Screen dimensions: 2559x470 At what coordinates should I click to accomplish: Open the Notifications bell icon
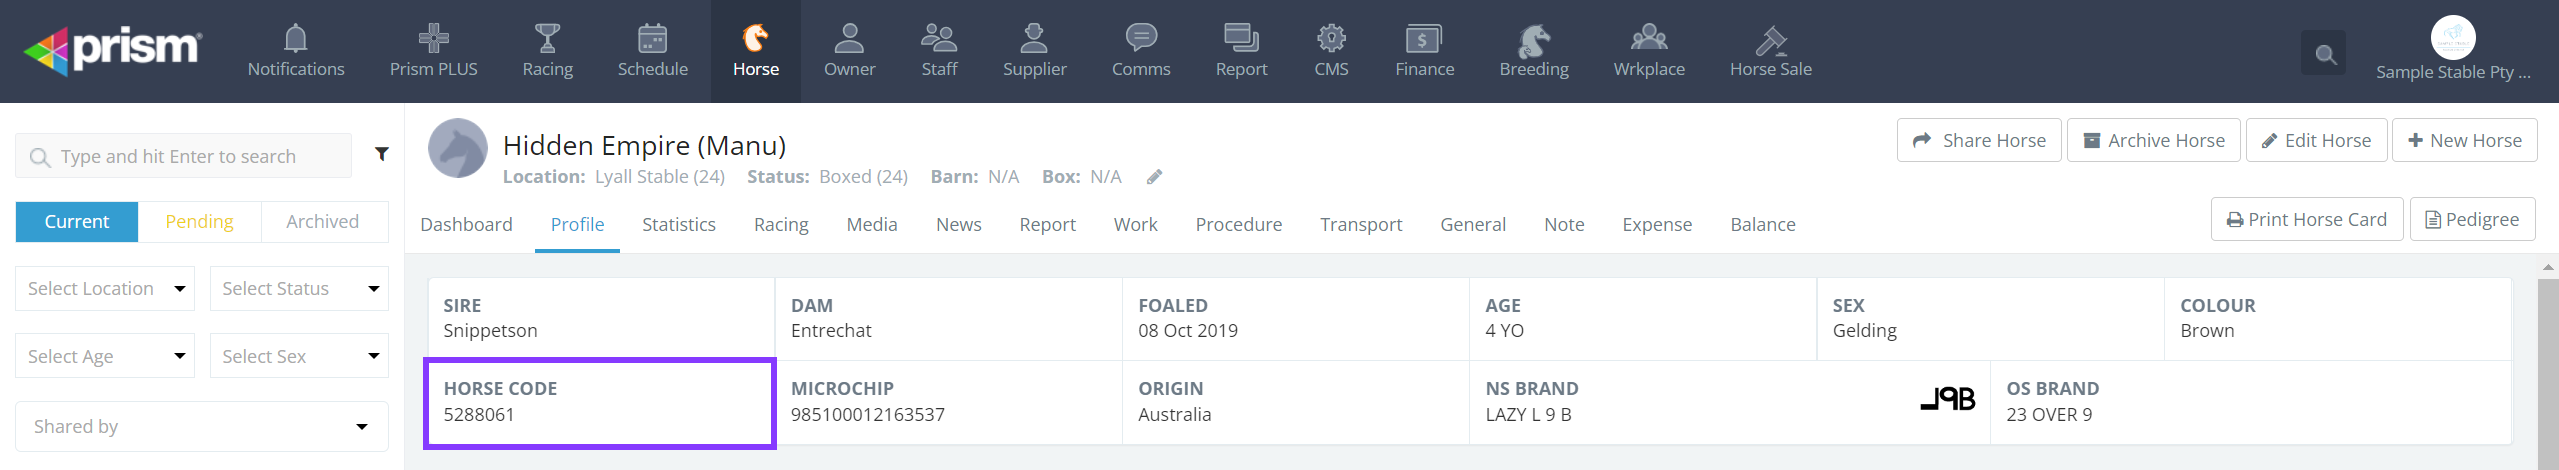tap(295, 39)
